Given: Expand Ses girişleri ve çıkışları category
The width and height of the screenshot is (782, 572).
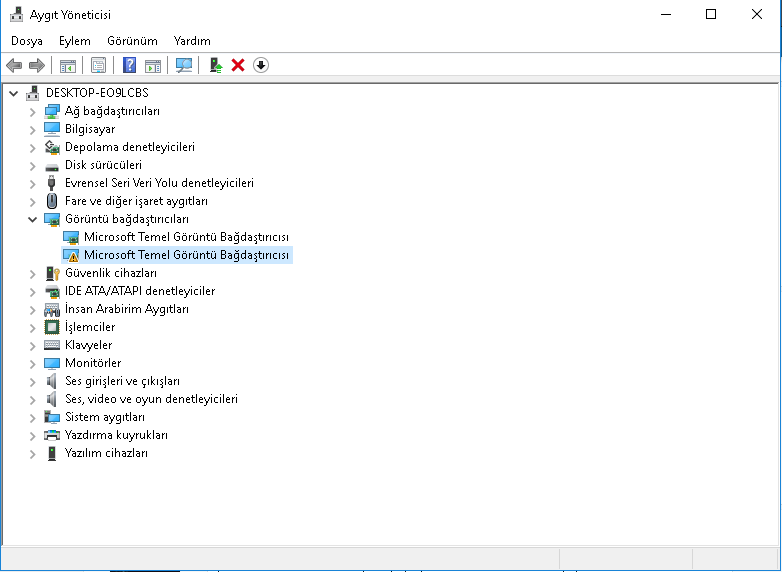Looking at the screenshot, I should pyautogui.click(x=32, y=381).
